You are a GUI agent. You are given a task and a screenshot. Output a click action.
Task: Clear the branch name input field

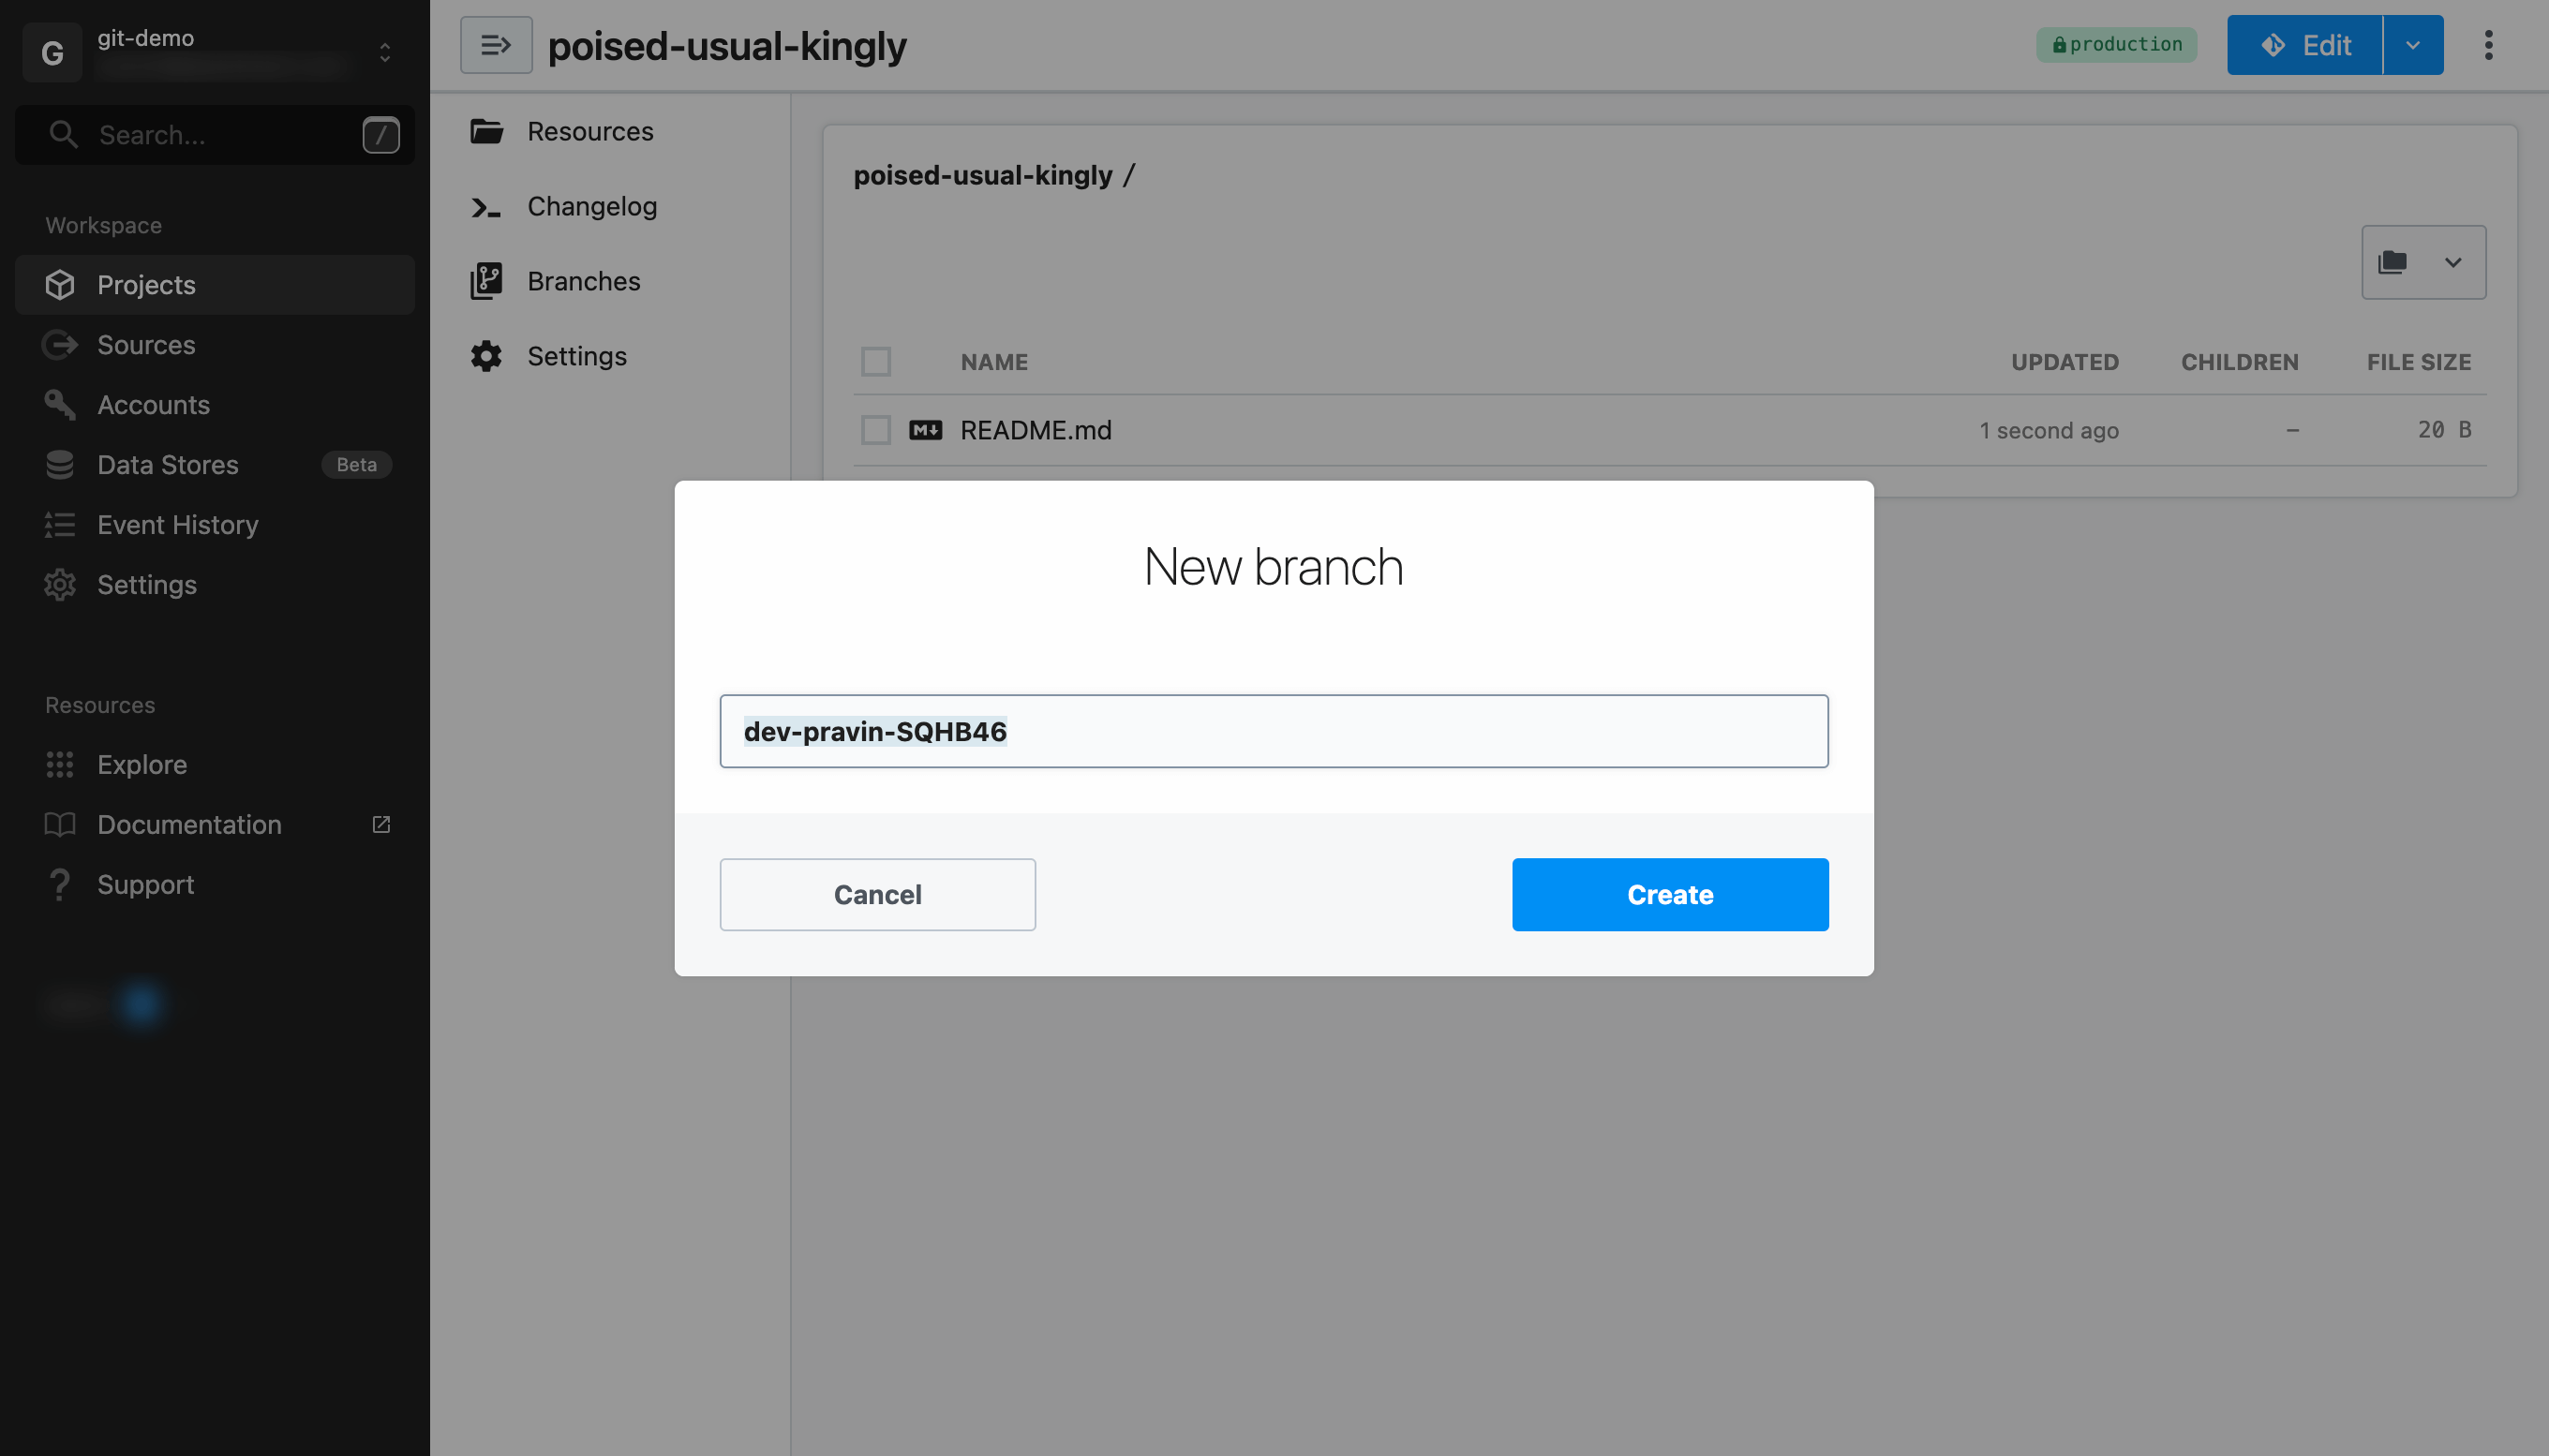(x=1274, y=730)
